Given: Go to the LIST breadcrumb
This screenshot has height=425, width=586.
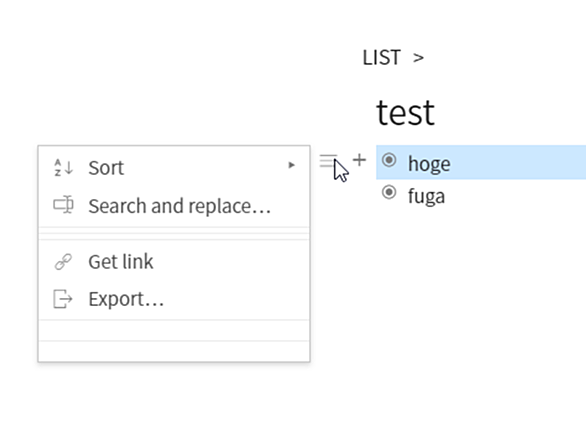Looking at the screenshot, I should (x=382, y=58).
